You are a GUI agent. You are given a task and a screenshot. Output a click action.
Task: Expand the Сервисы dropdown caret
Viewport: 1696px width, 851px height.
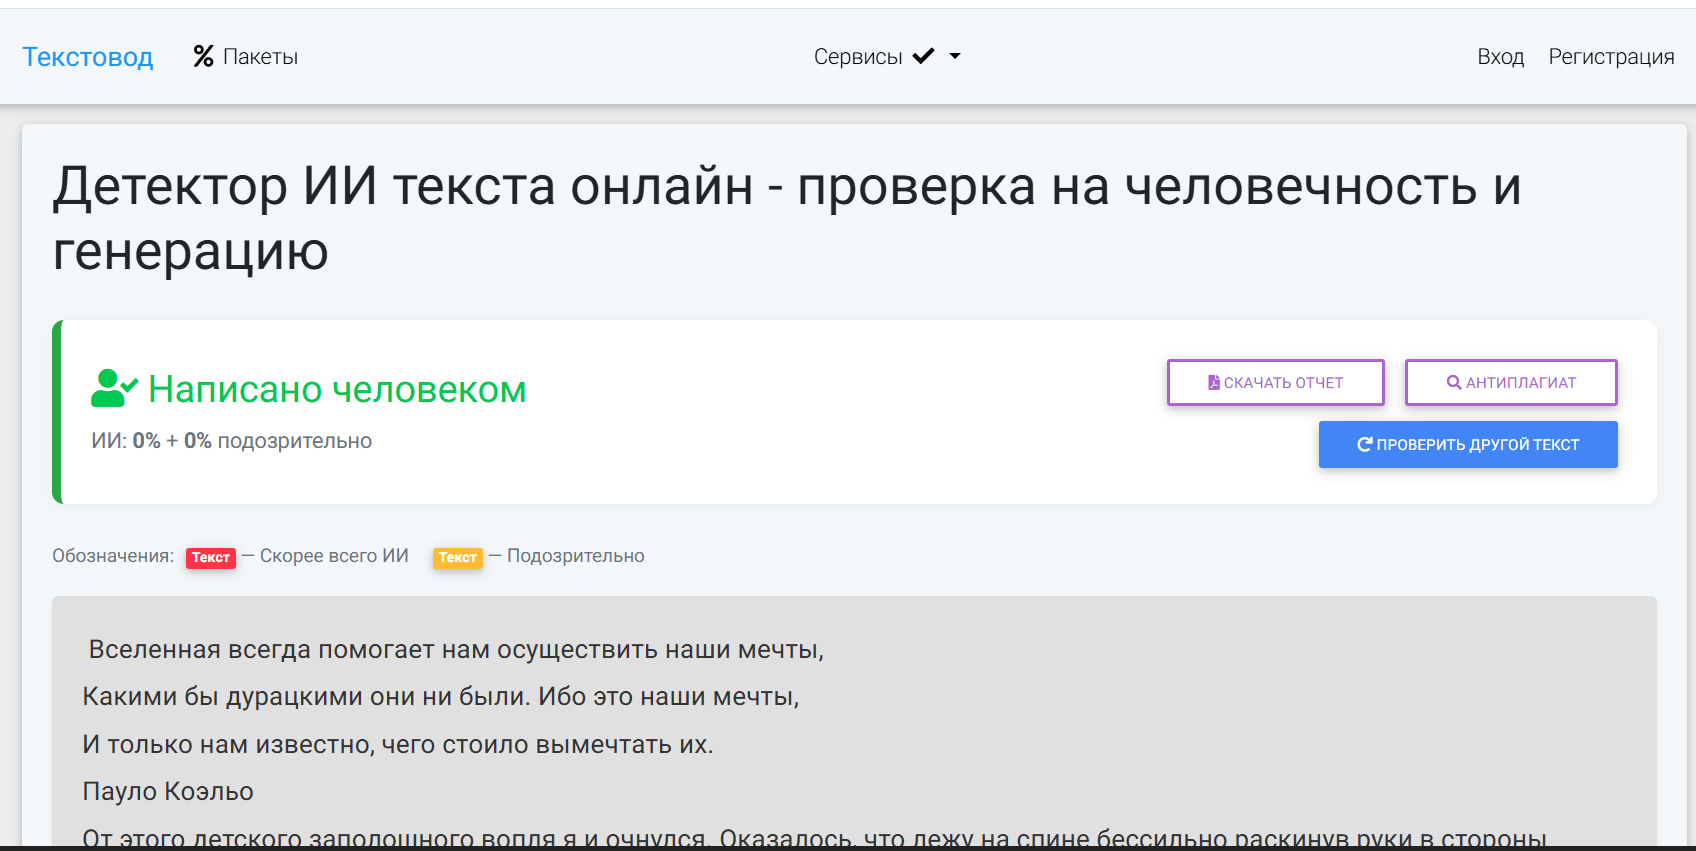pyautogui.click(x=955, y=57)
